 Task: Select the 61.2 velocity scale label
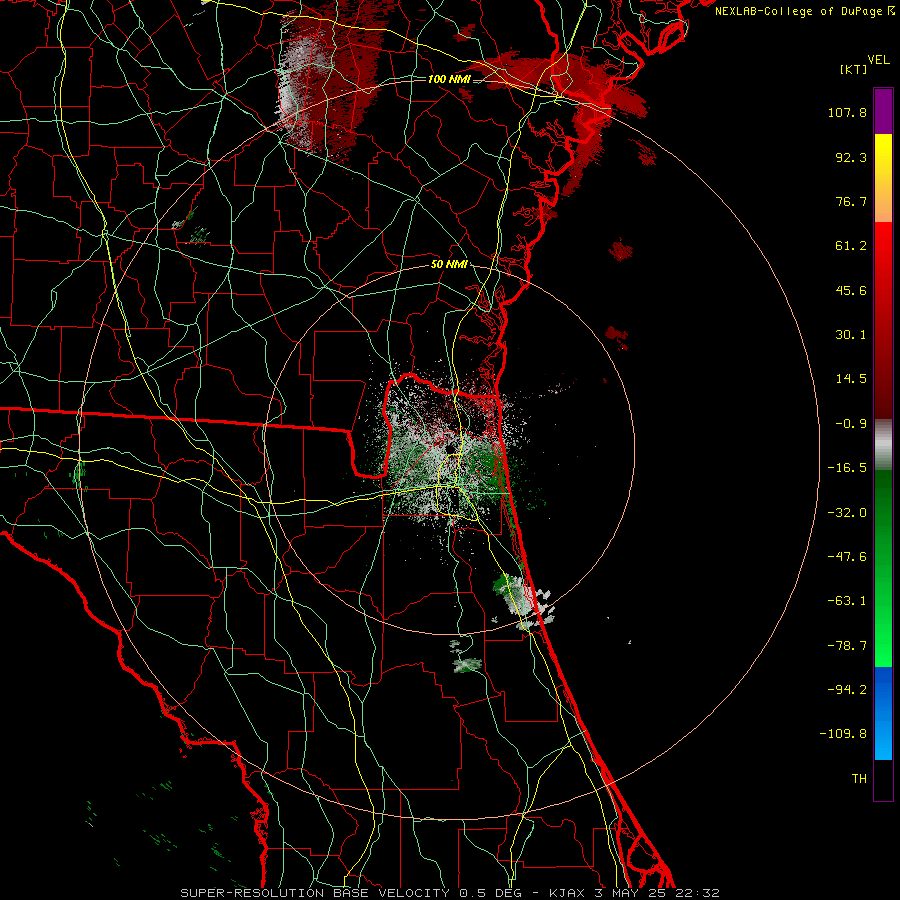(851, 246)
